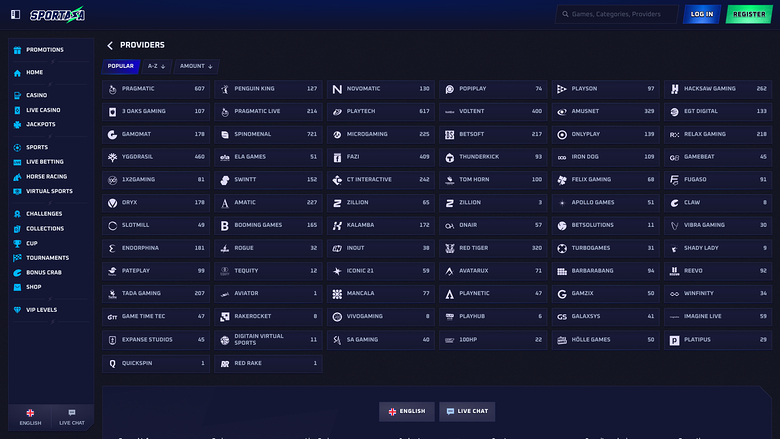Select the Popular sort tab
This screenshot has width=780, height=439.
click(x=121, y=66)
